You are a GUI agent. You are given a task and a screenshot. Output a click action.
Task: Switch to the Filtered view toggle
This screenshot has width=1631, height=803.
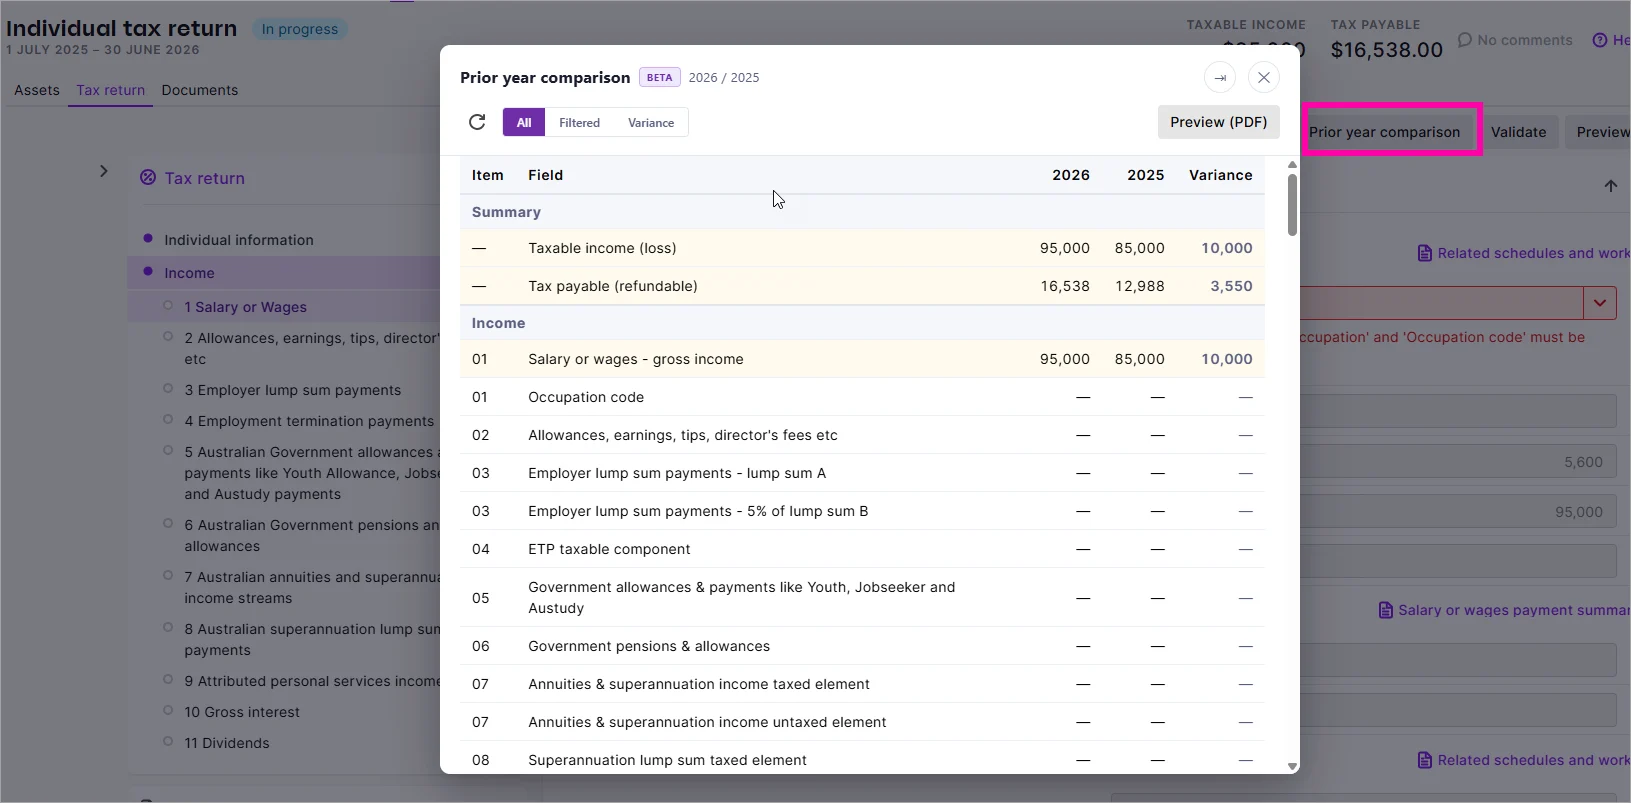[579, 122]
